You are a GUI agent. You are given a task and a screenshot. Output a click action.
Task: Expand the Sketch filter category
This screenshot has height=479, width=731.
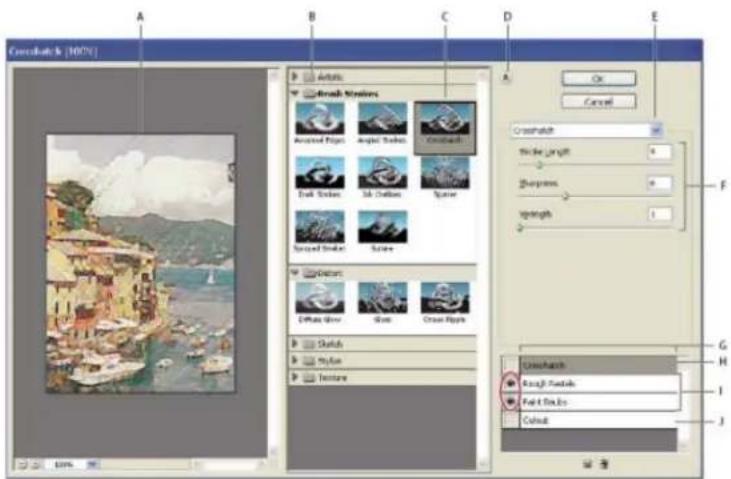point(295,344)
